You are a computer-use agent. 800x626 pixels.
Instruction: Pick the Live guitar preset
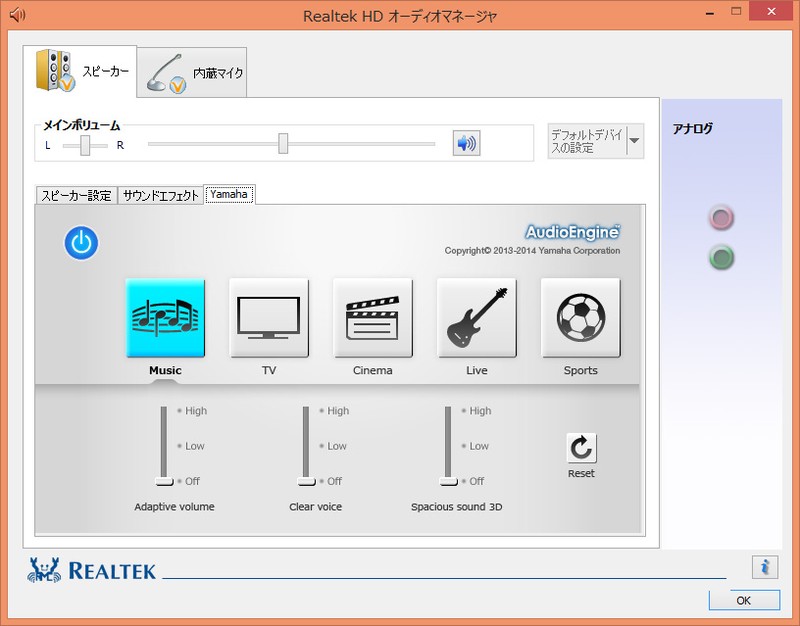click(477, 318)
